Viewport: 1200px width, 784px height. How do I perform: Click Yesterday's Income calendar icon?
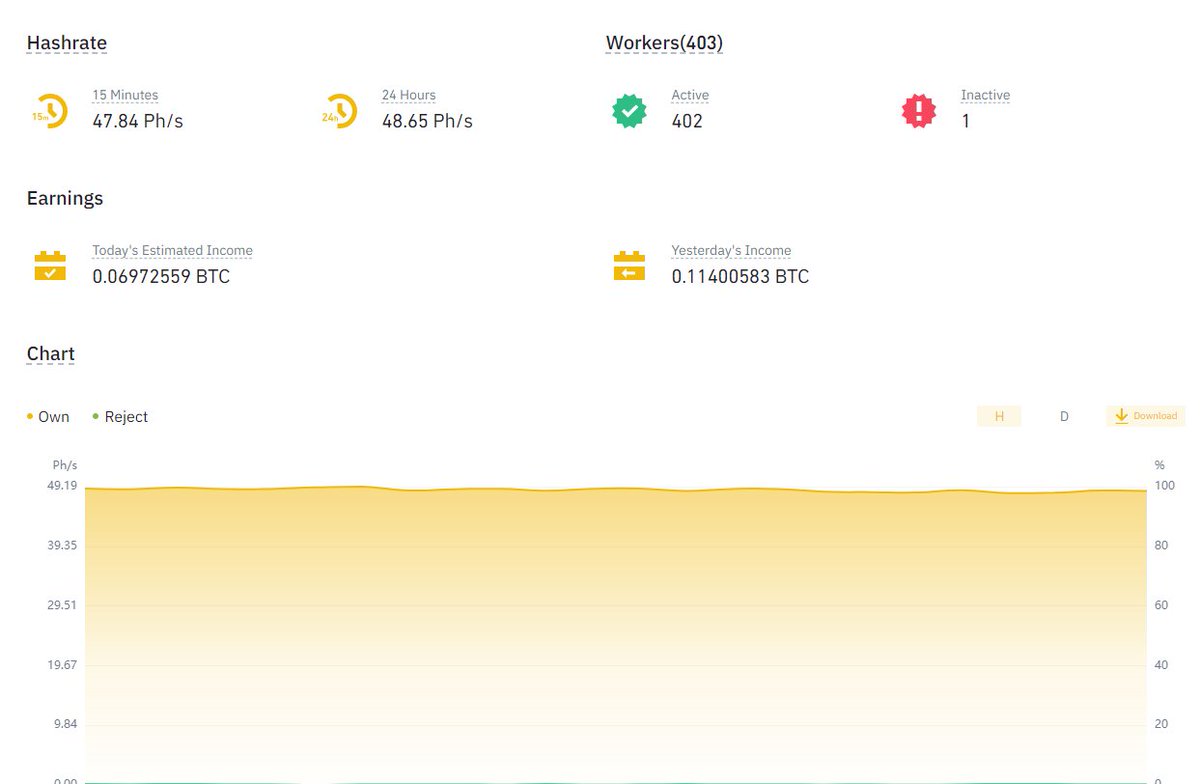coord(629,266)
